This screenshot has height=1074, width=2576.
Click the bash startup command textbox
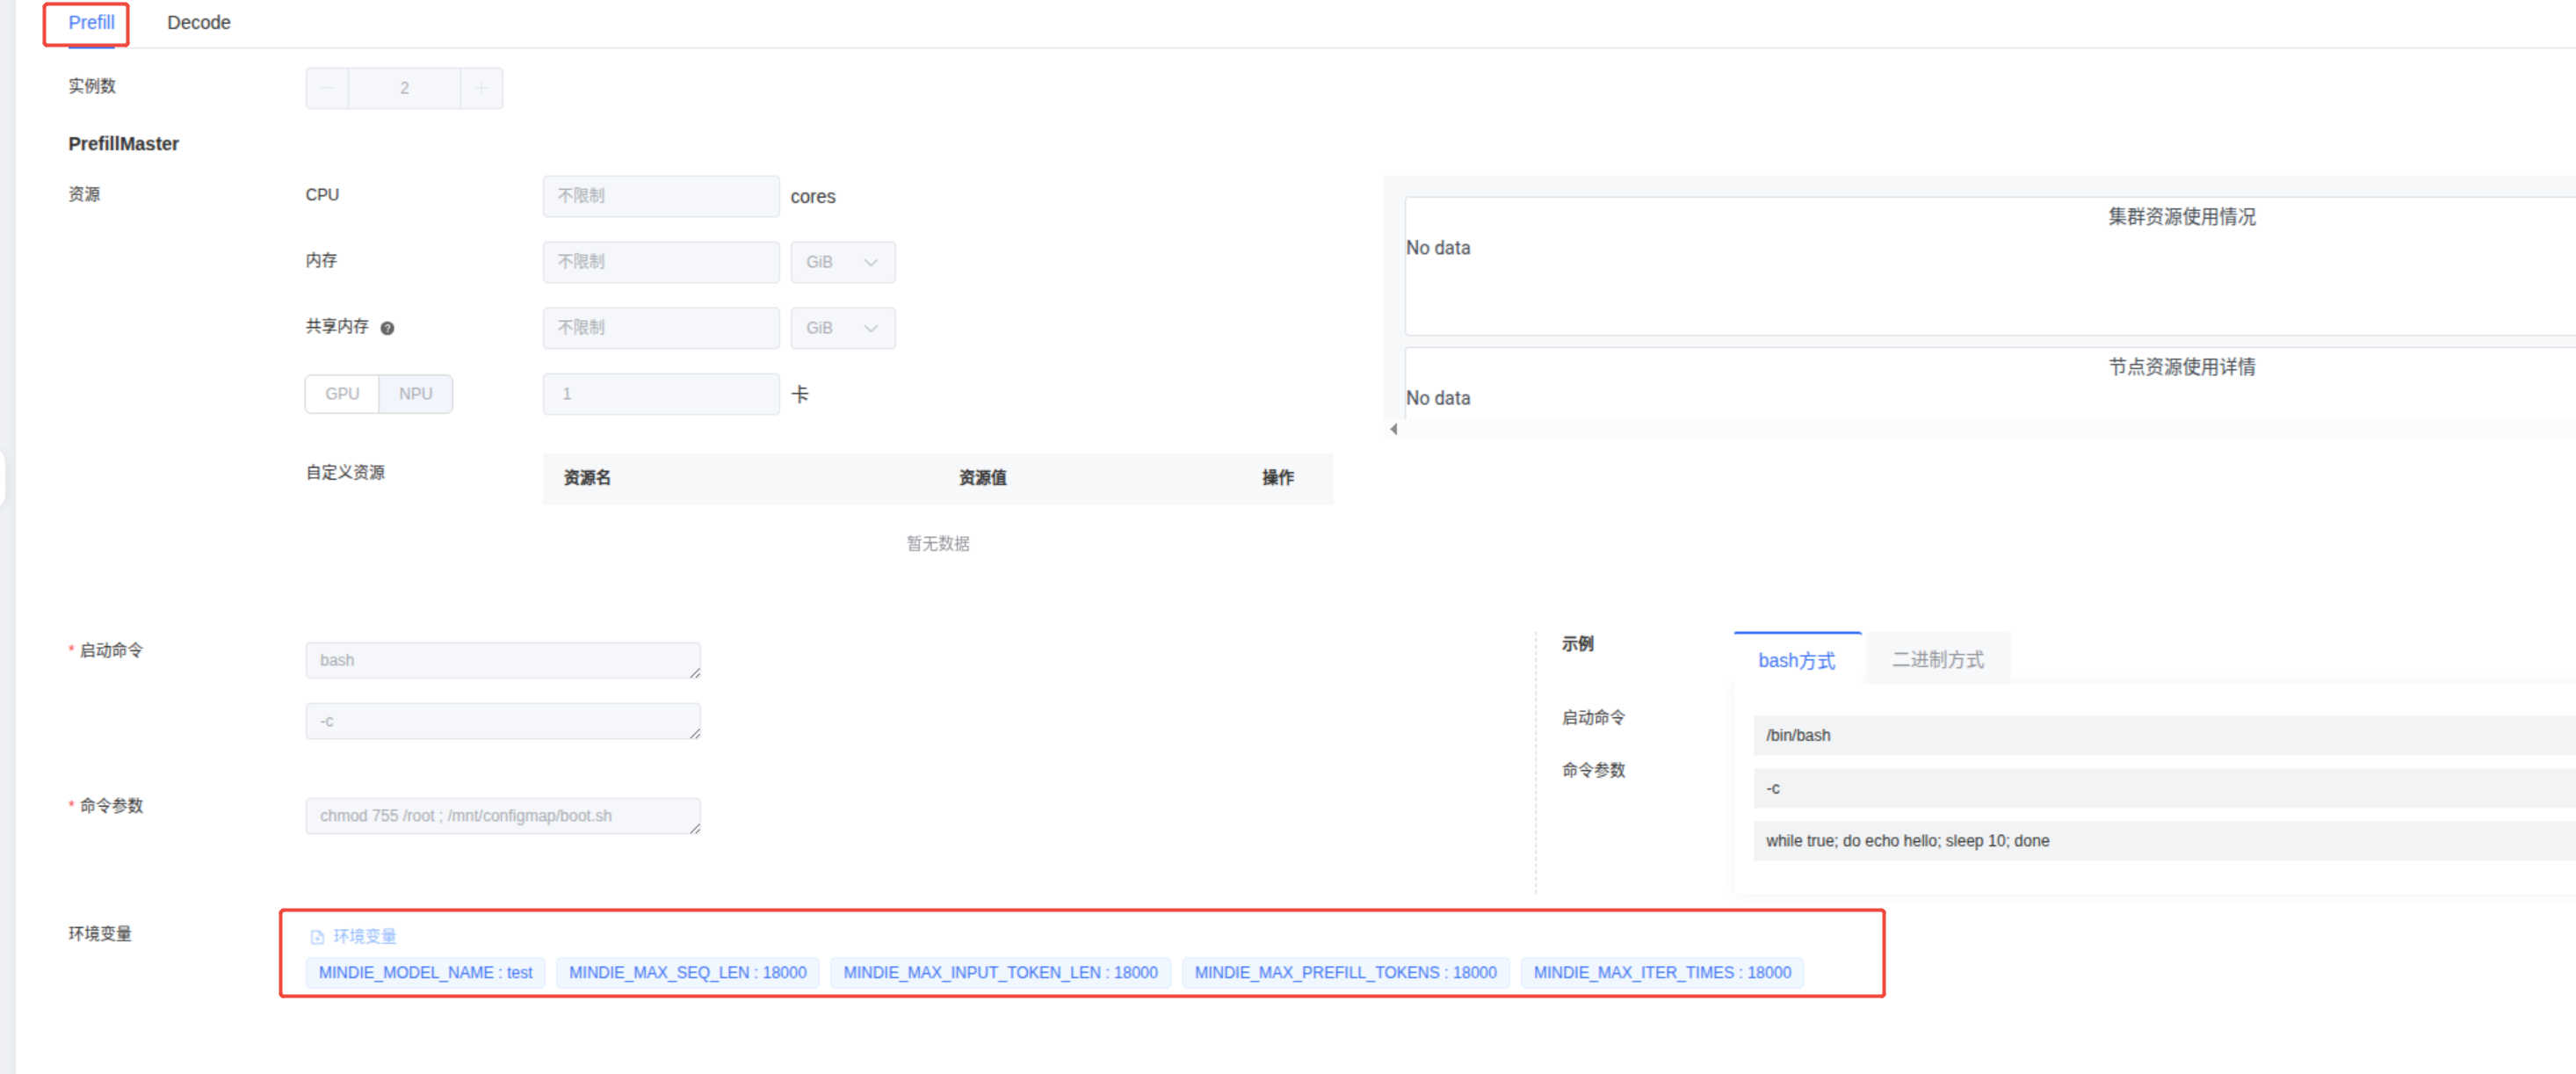click(502, 660)
